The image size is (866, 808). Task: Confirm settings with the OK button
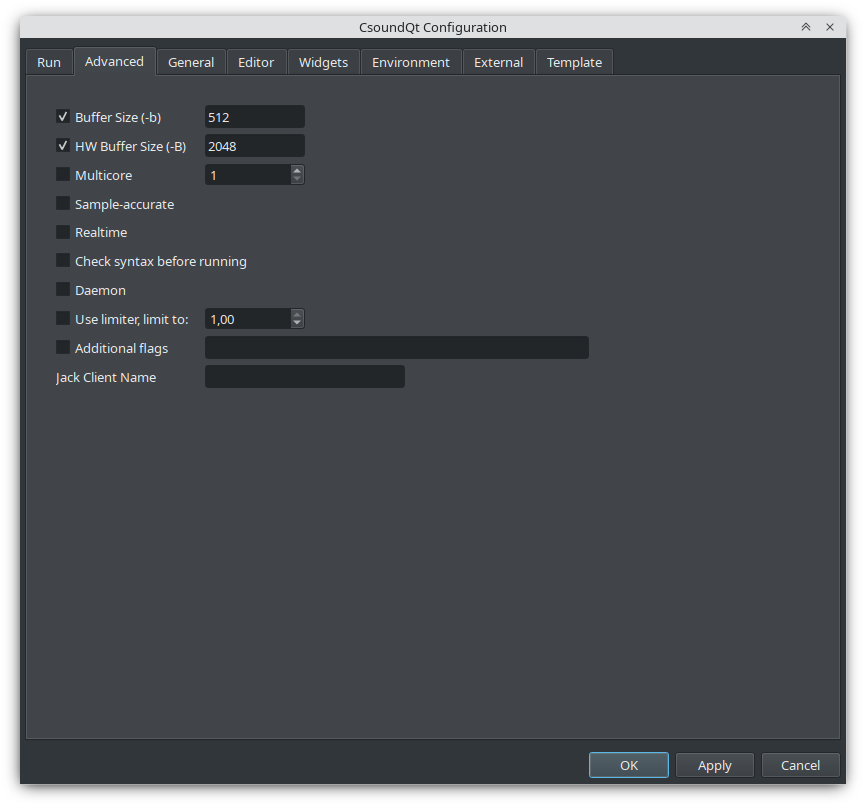click(x=629, y=765)
